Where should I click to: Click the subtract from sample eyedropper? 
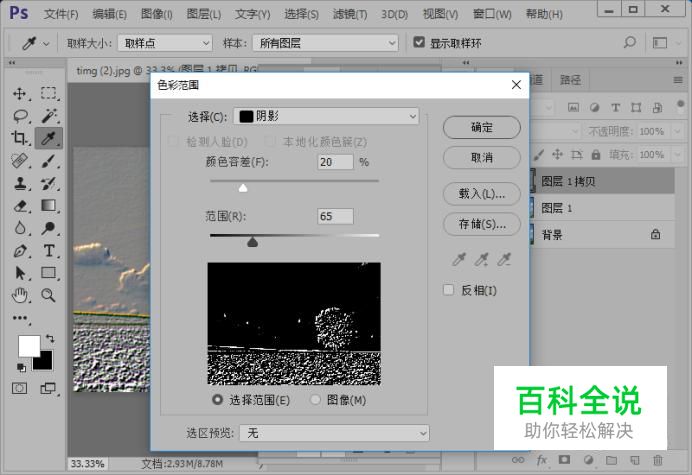tap(504, 260)
